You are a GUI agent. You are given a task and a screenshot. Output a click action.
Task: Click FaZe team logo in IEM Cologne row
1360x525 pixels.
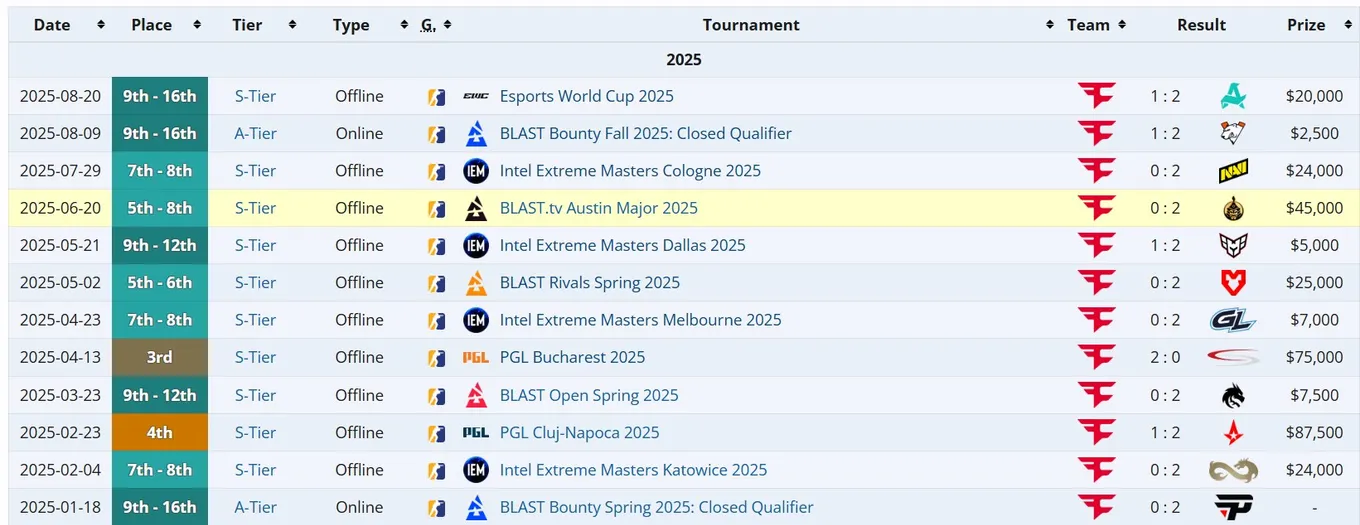(1097, 171)
